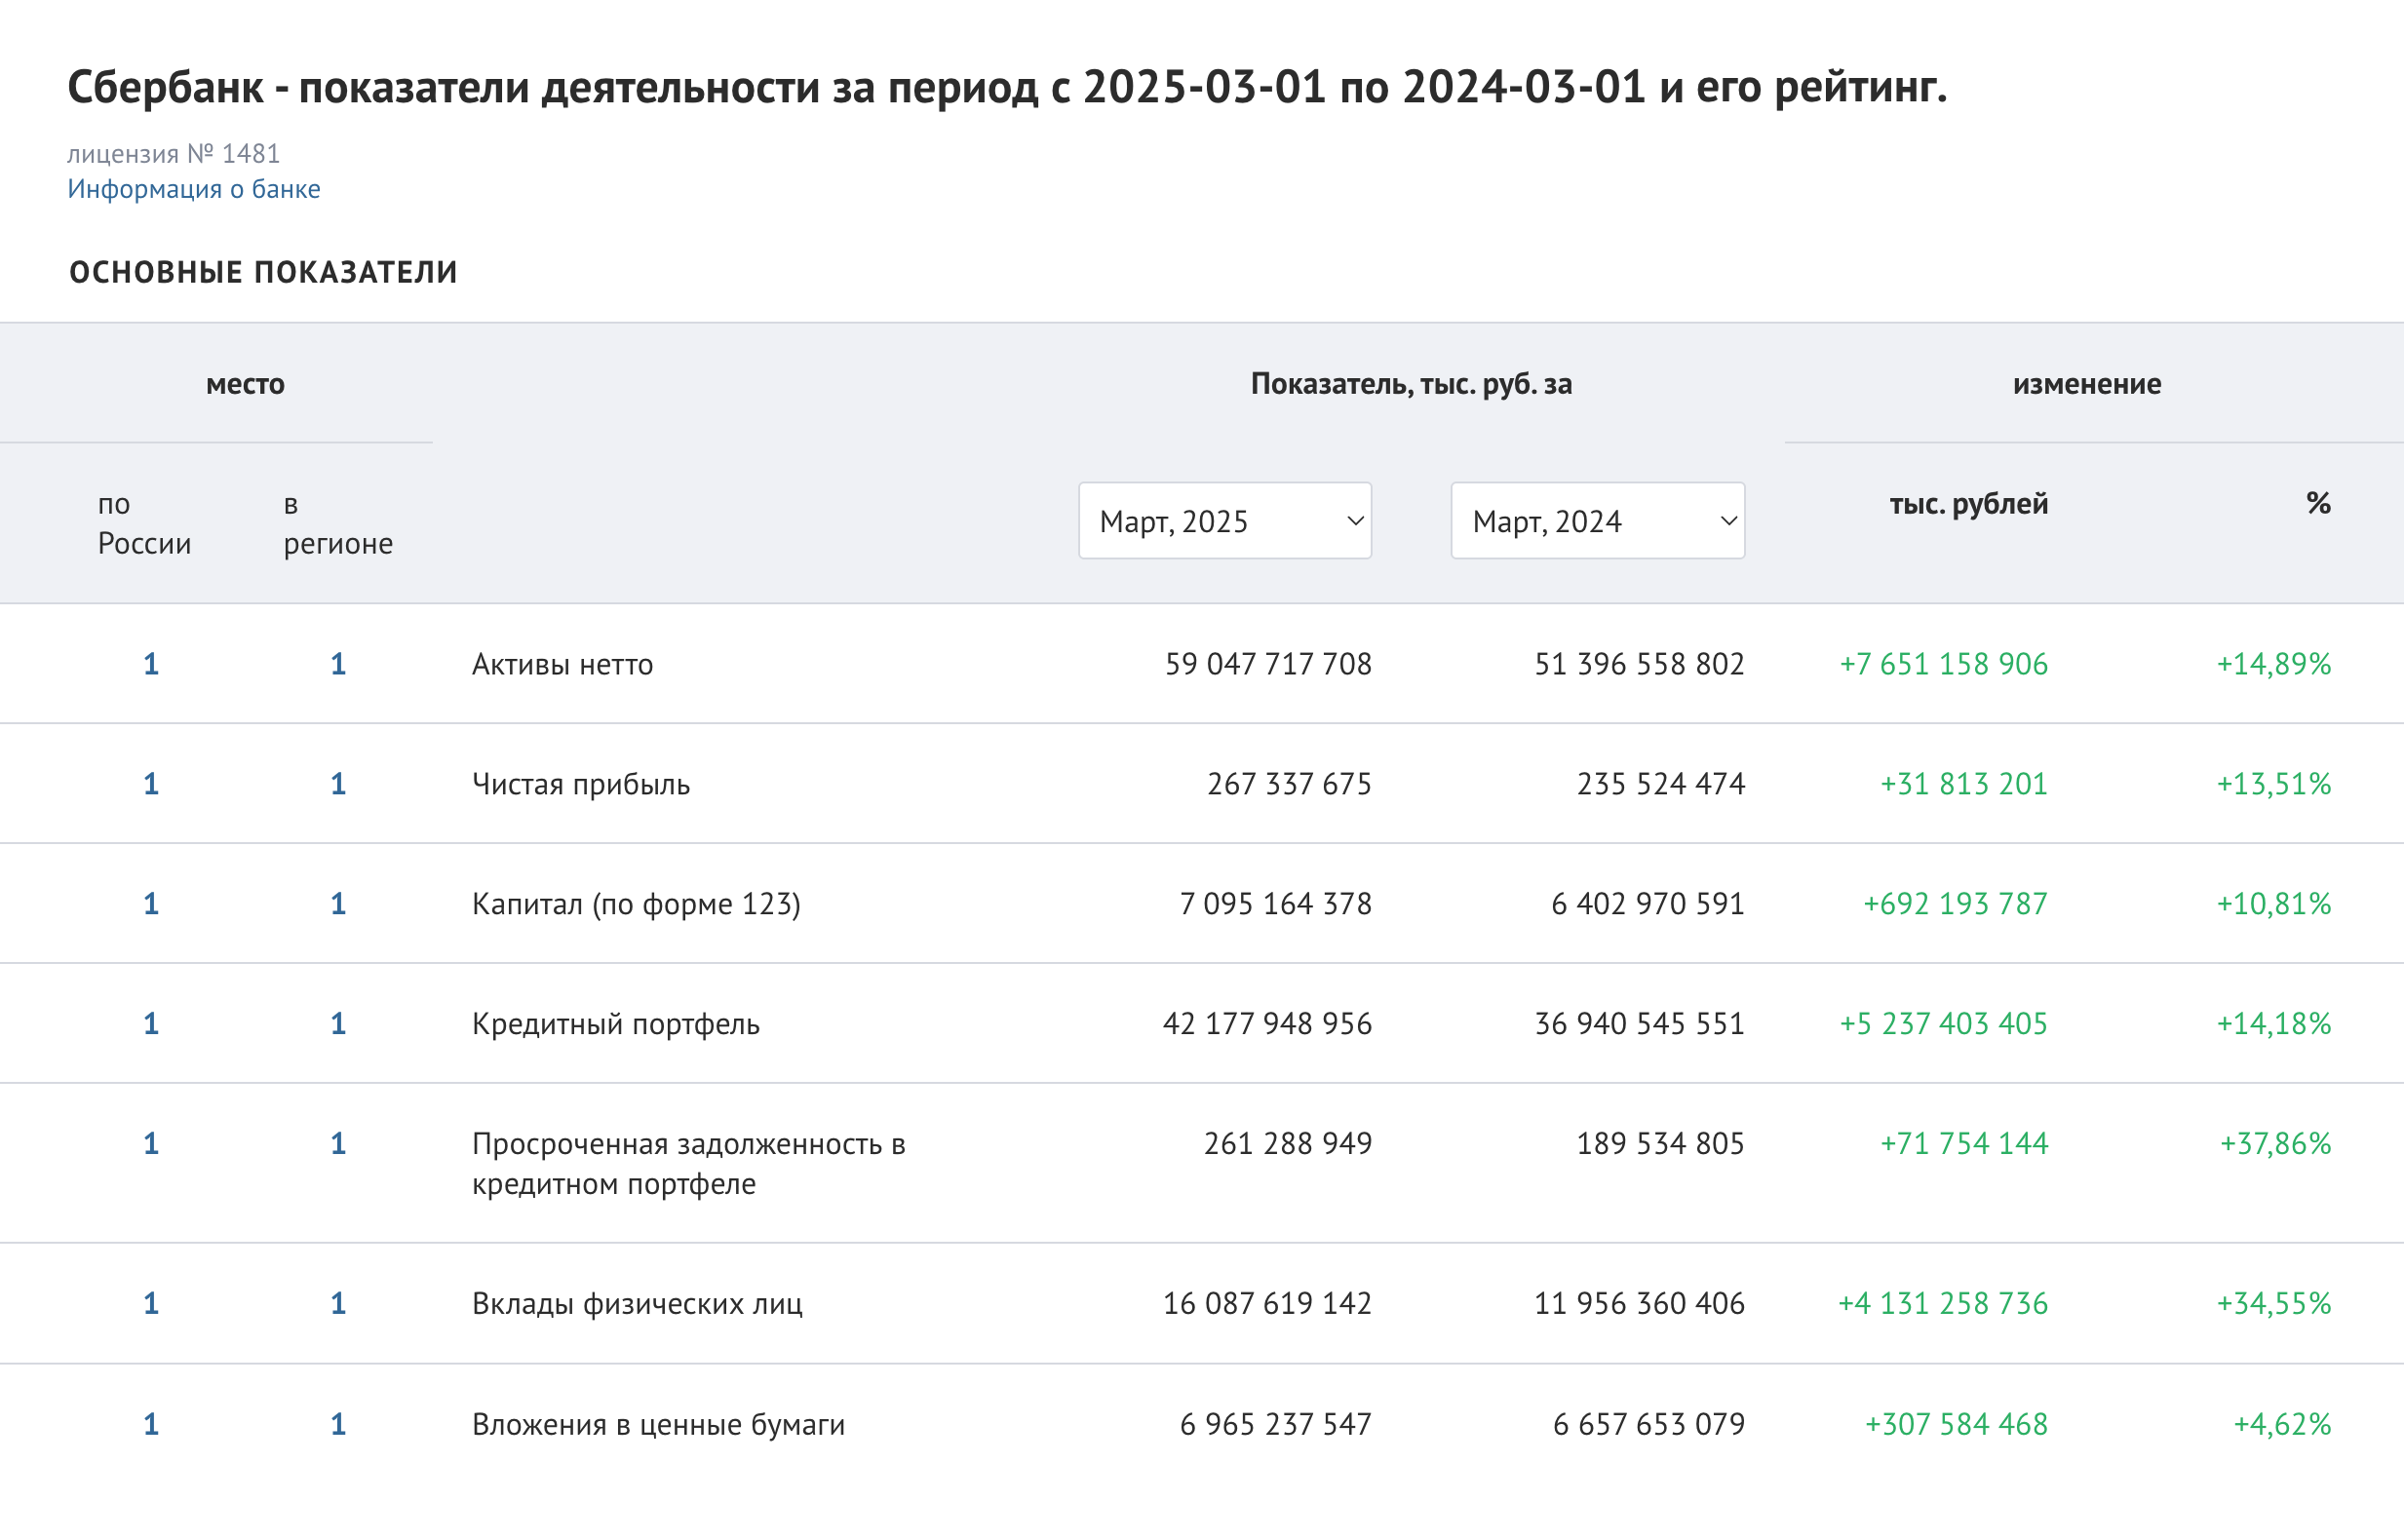Click region rank 1 for Активы нетто
Viewport: 2404px width, 1540px height.
click(338, 664)
